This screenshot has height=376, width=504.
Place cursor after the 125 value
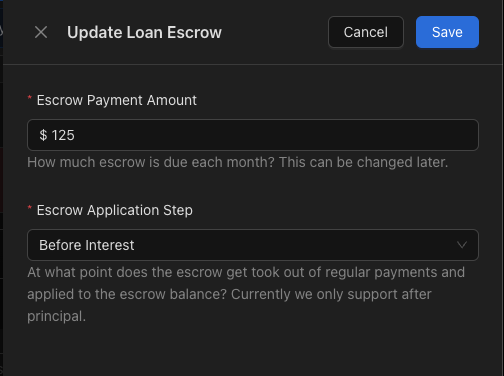pos(75,135)
